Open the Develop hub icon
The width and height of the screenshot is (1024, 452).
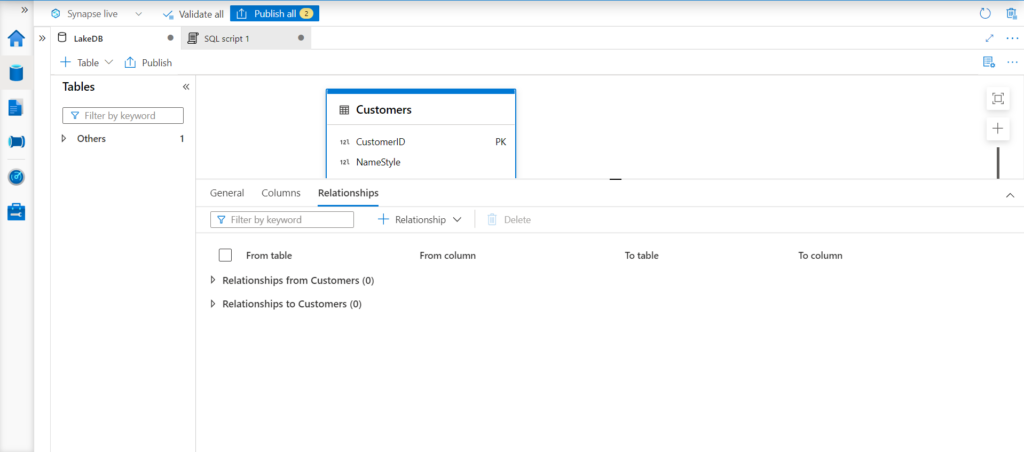(x=16, y=107)
